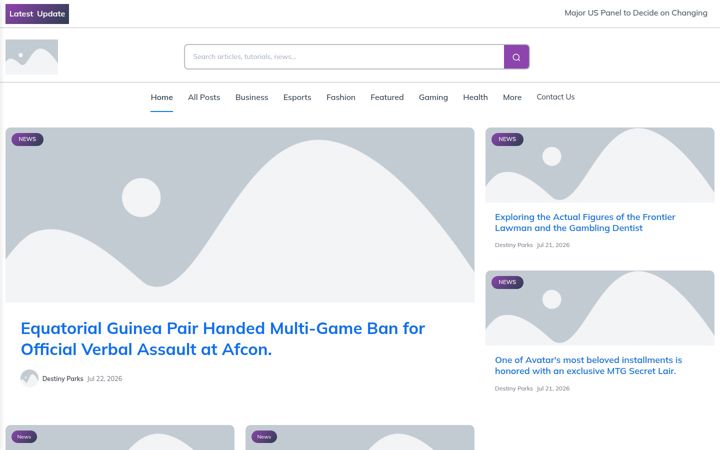This screenshot has height=450, width=720.
Task: Go to the All Posts page
Action: (204, 97)
